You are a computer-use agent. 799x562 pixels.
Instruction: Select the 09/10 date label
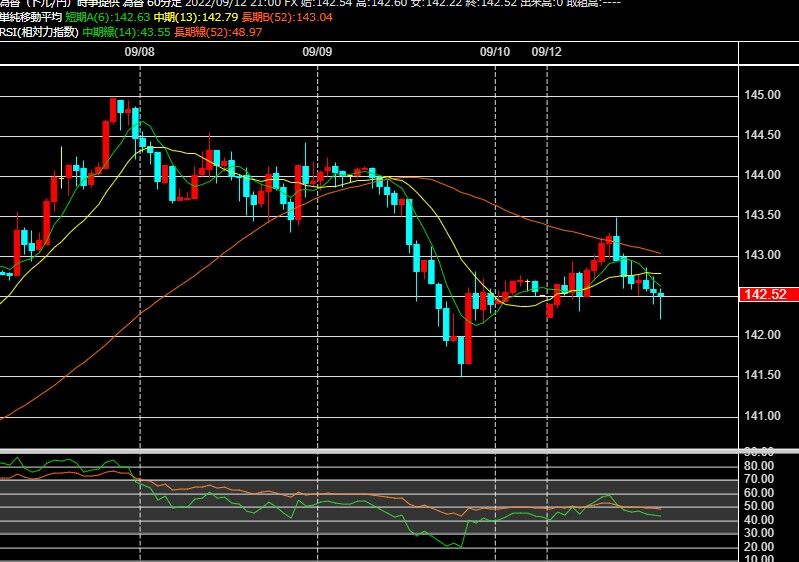pyautogui.click(x=495, y=52)
